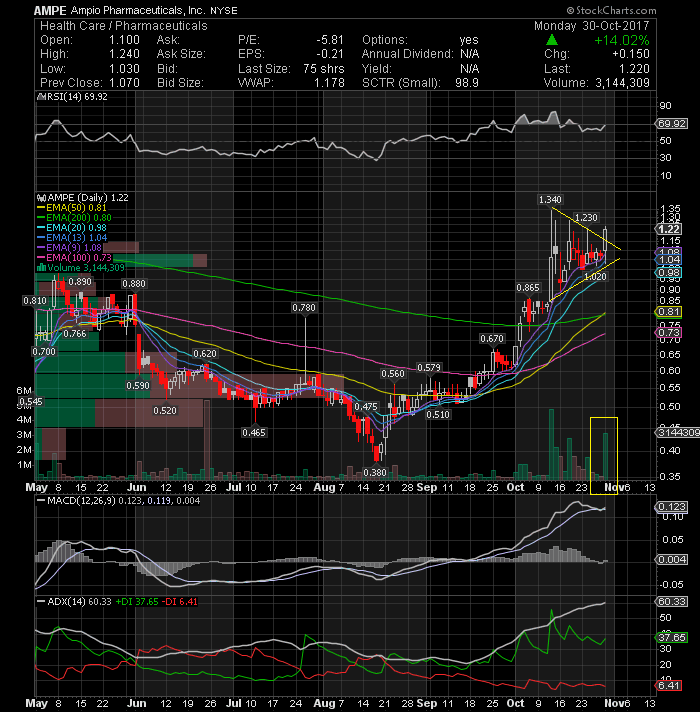
Task: Click the tallest October volume bar
Action: tap(551, 445)
